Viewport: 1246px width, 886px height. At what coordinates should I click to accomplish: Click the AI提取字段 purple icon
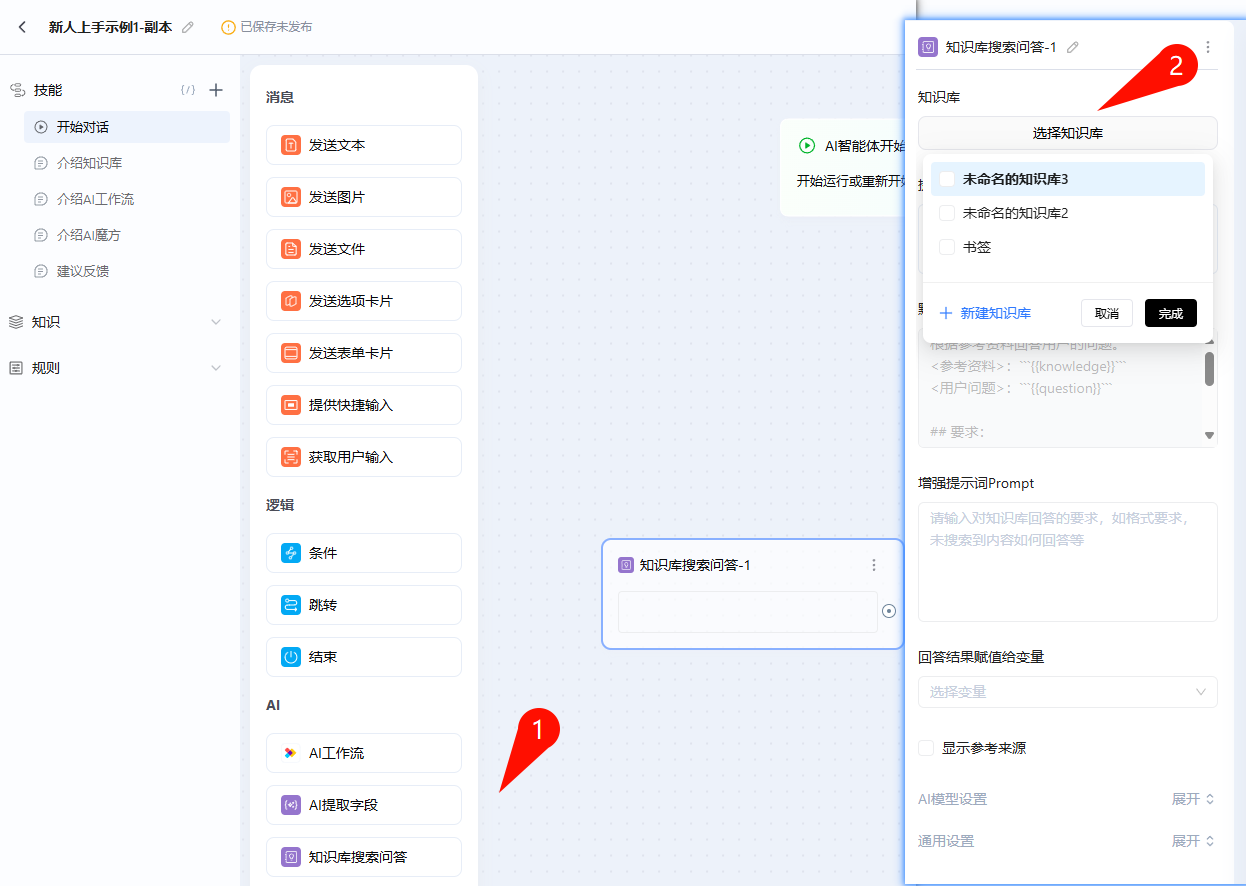(x=291, y=805)
